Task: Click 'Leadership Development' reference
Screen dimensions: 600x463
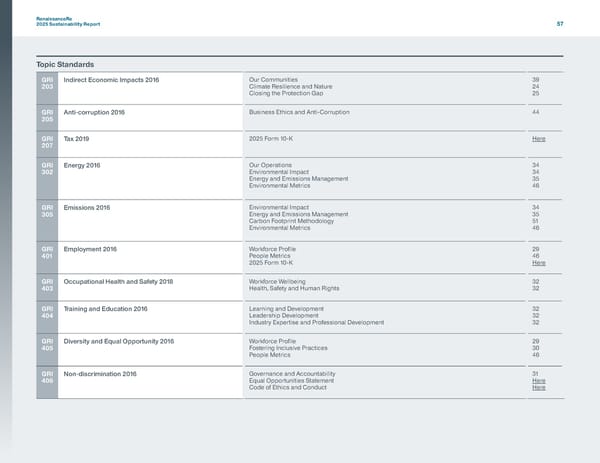Action: [x=284, y=316]
